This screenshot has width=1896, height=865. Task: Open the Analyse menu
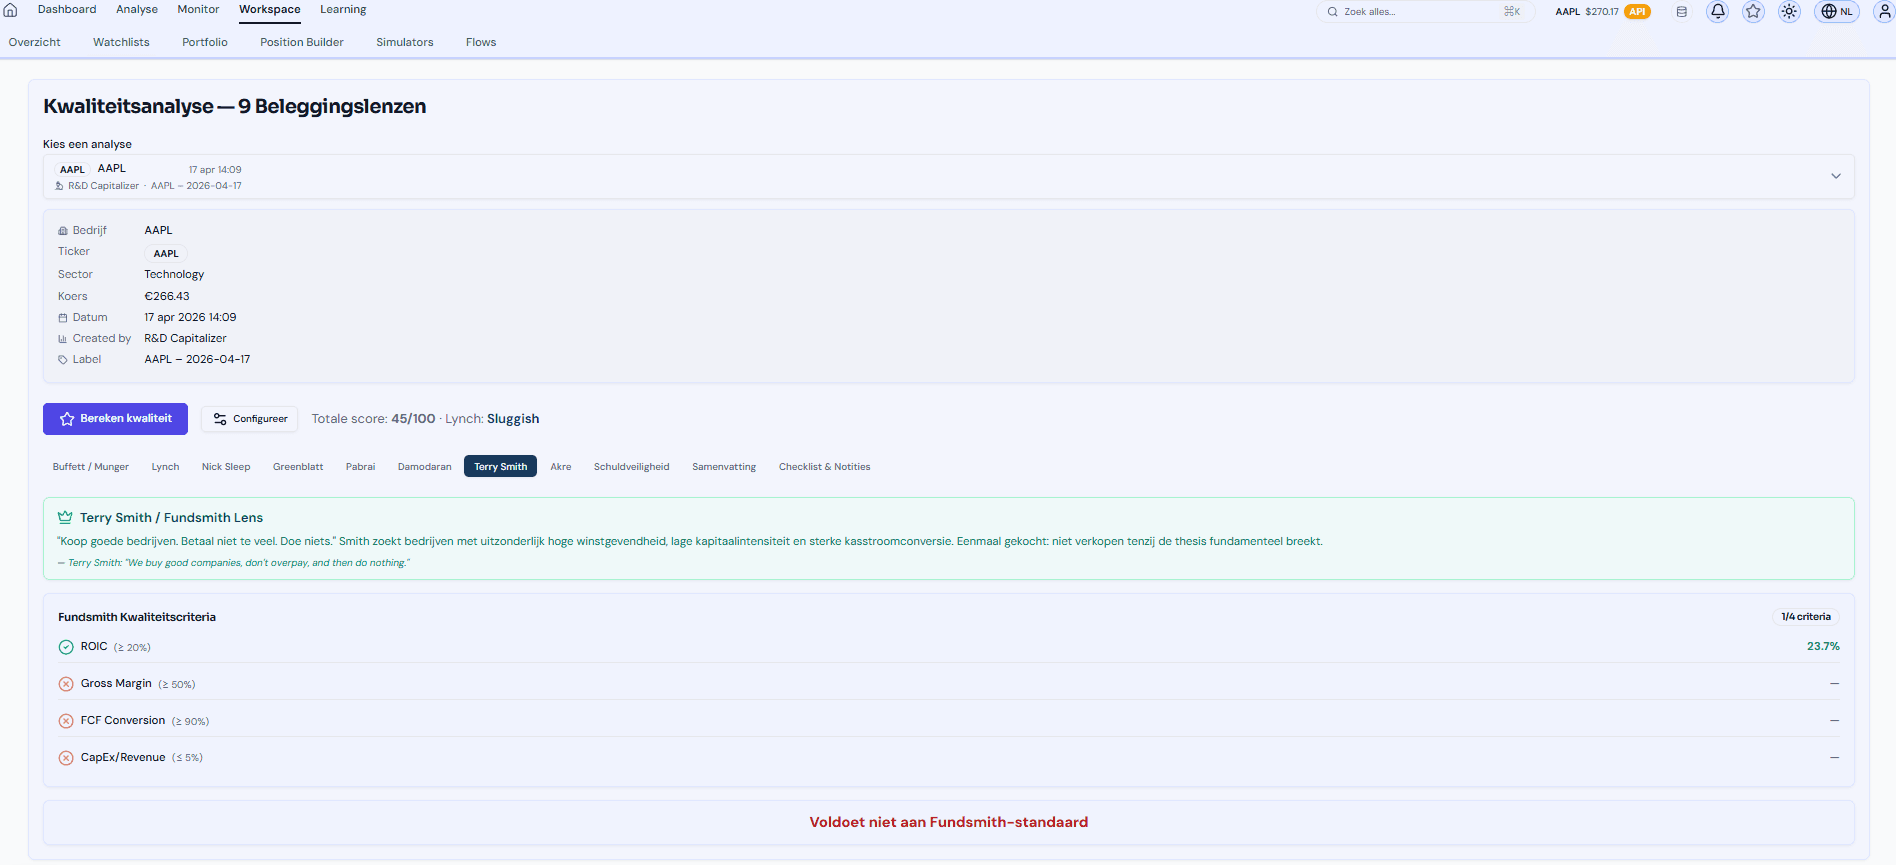coord(137,10)
